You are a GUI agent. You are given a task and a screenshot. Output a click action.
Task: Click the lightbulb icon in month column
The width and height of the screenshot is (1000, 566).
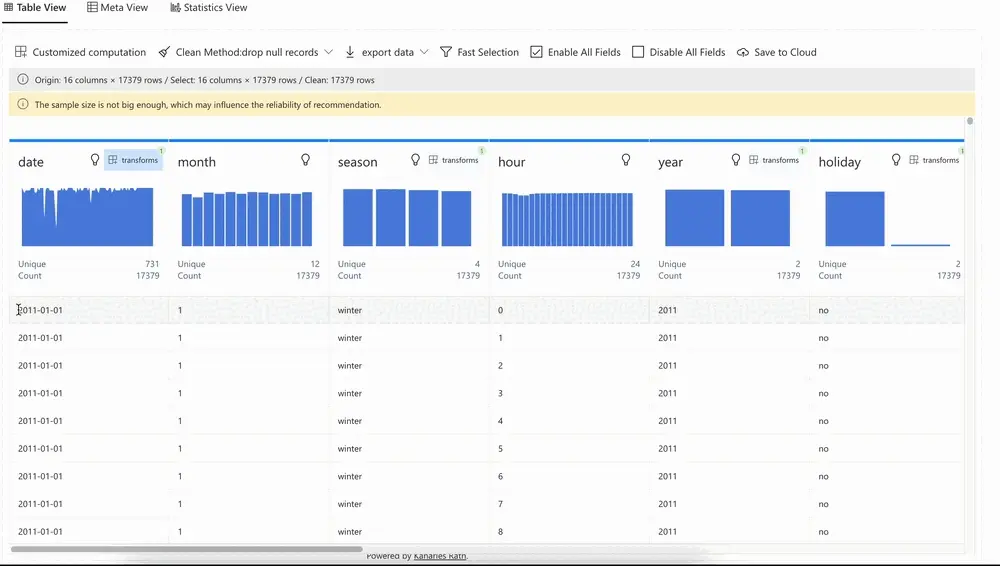[x=306, y=160]
